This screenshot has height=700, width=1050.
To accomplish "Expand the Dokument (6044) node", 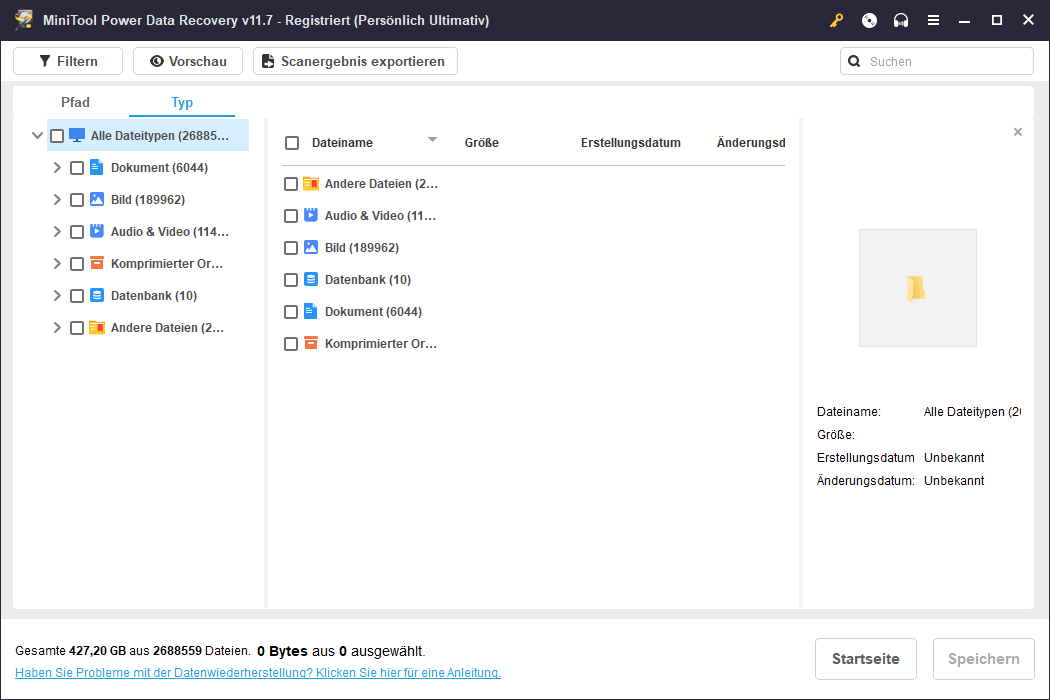I will [57, 167].
